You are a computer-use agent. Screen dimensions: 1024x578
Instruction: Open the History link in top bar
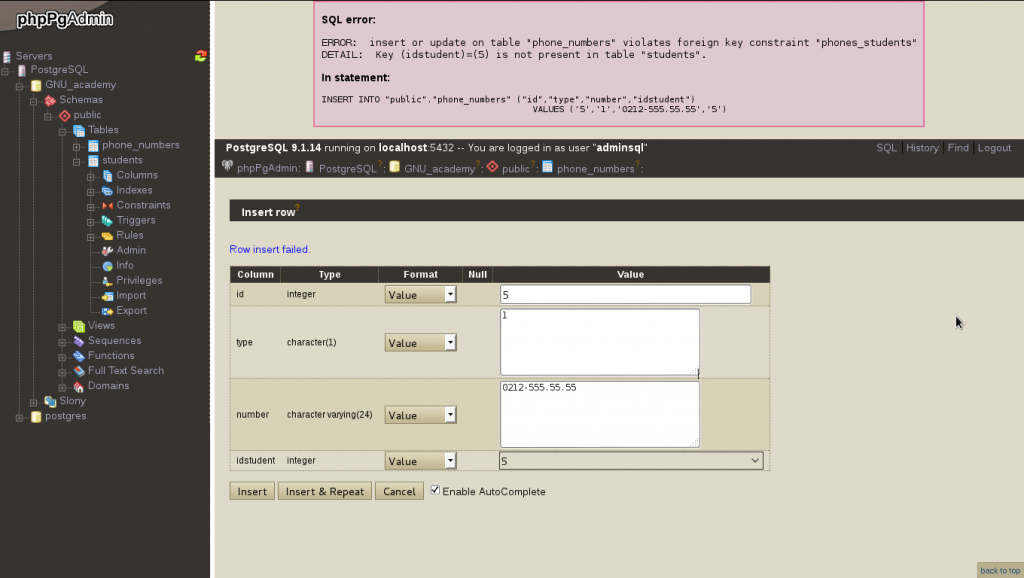(x=922, y=148)
